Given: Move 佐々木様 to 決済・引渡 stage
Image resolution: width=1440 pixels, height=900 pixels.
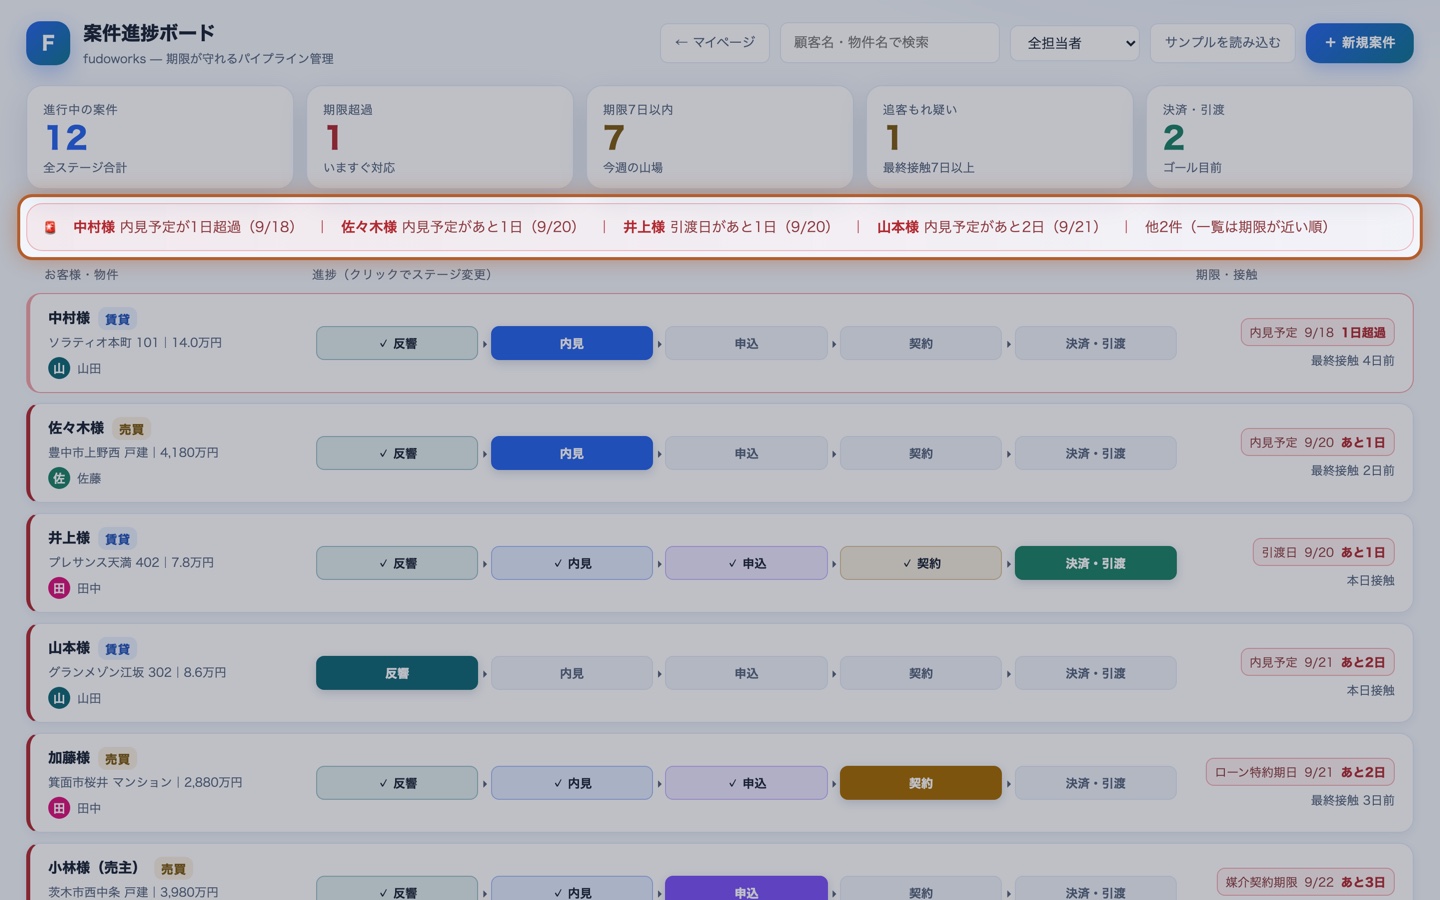Looking at the screenshot, I should click(1095, 453).
